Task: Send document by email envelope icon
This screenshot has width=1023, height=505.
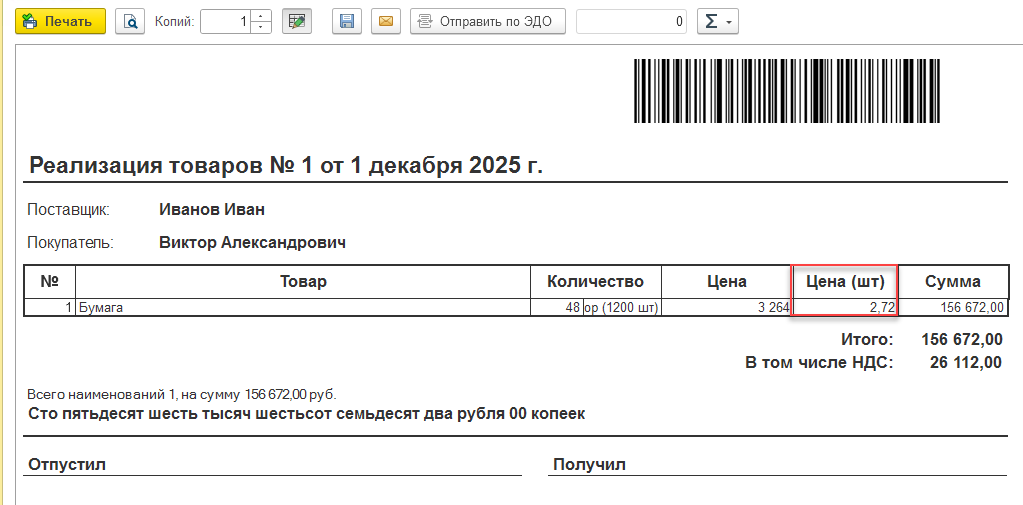Action: click(385, 21)
